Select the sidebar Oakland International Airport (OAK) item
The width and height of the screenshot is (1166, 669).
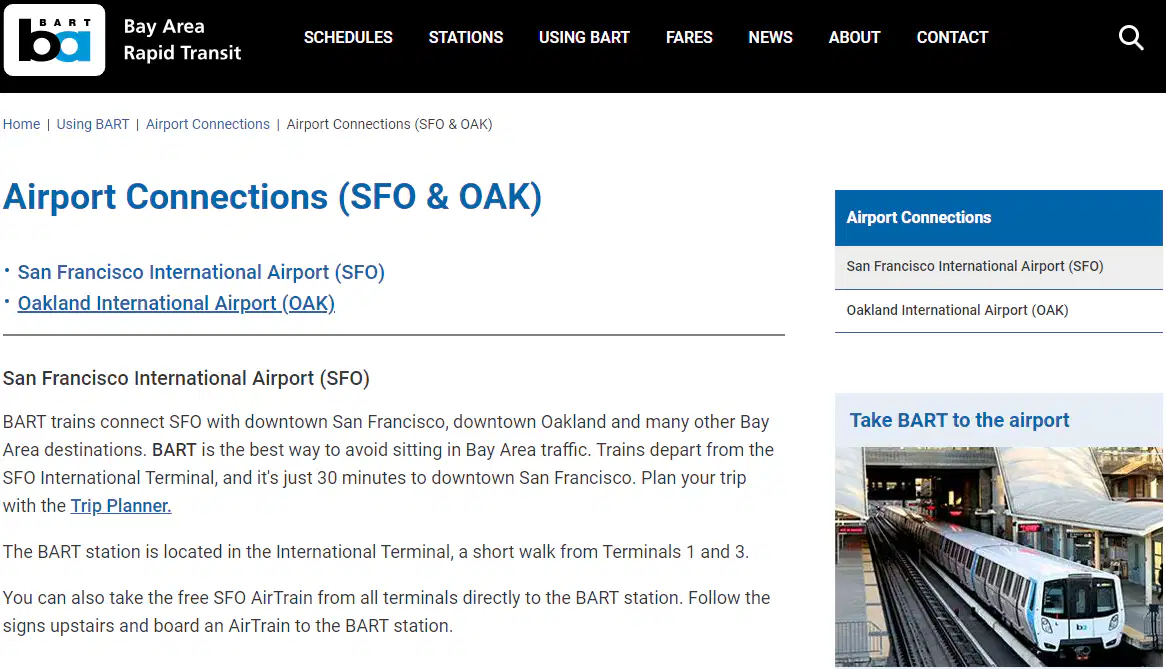tap(999, 311)
